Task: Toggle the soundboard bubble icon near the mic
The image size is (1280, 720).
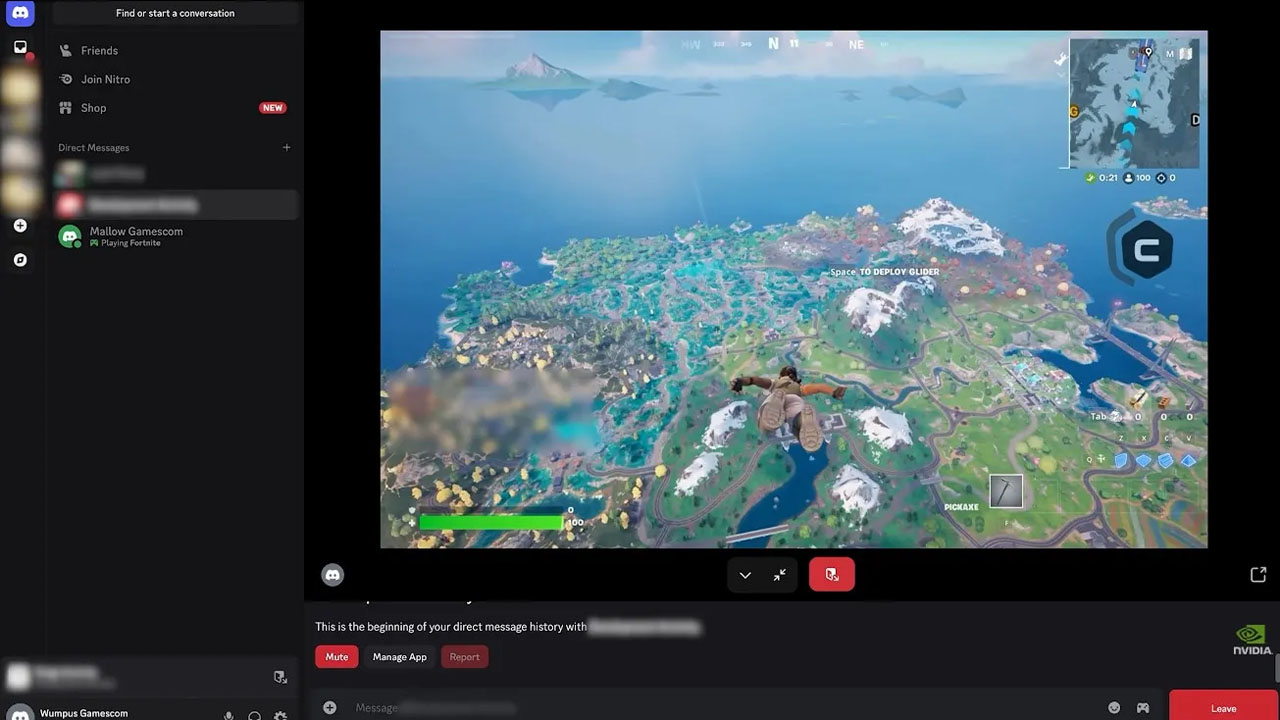Action: pos(255,716)
